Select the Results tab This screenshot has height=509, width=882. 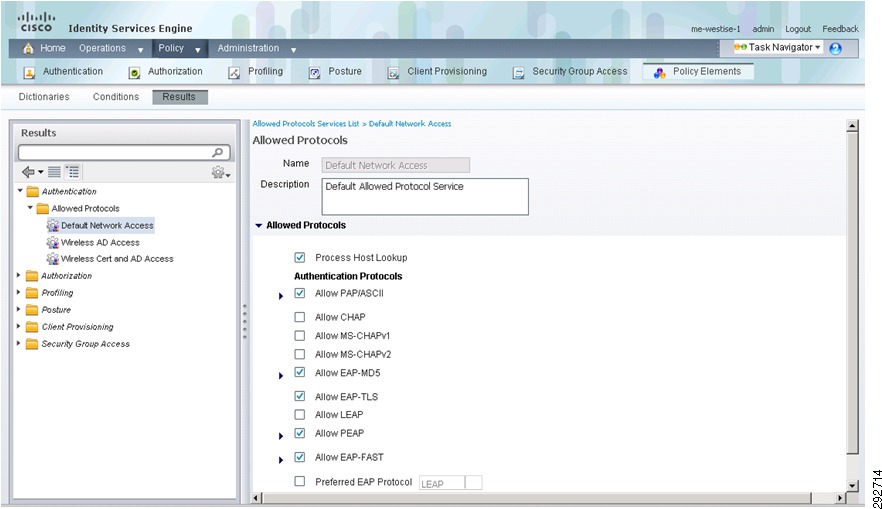pos(180,97)
